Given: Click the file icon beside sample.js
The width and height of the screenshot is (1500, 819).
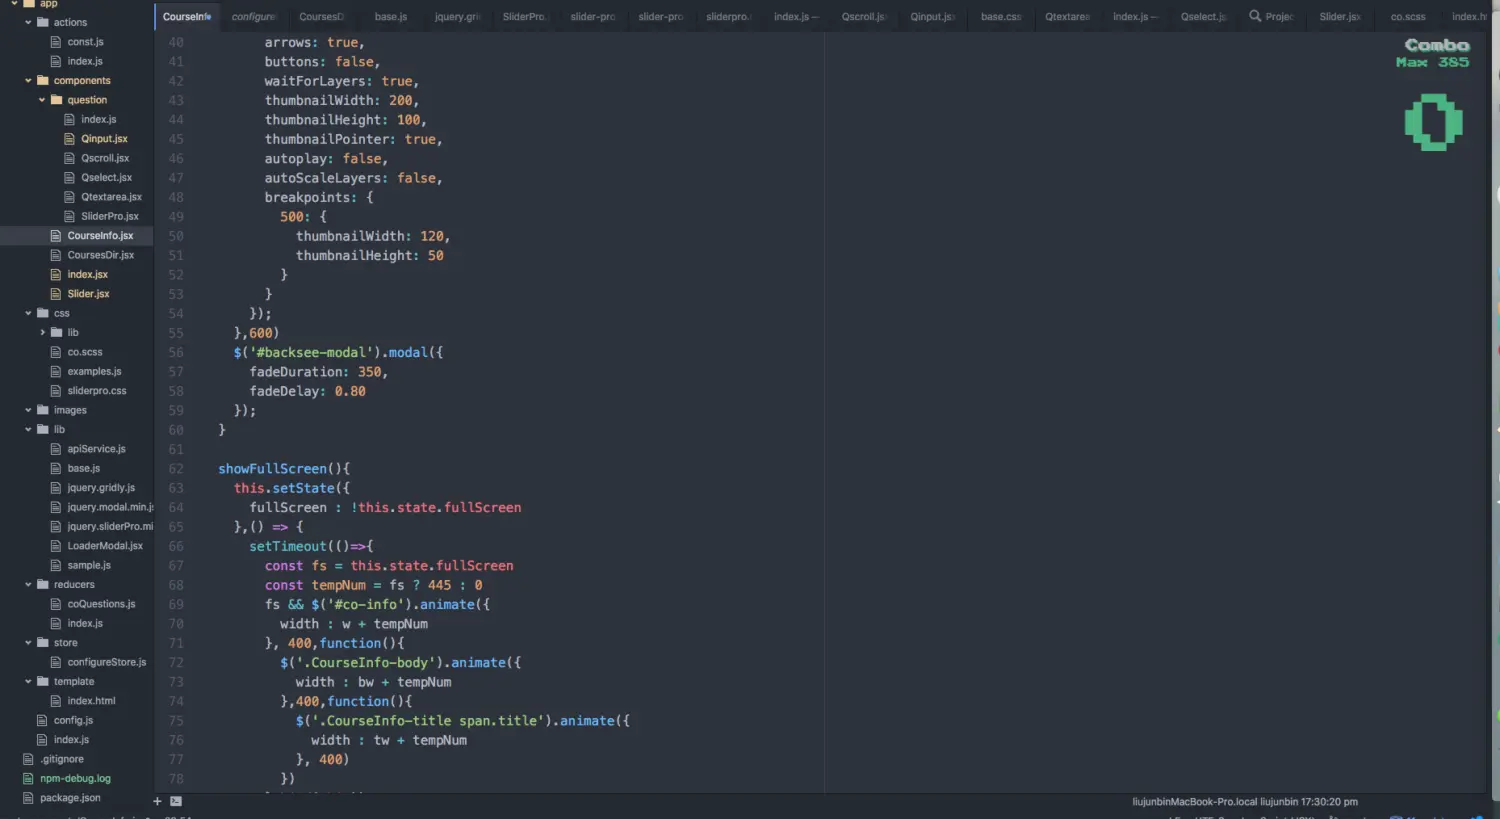Looking at the screenshot, I should 57,565.
